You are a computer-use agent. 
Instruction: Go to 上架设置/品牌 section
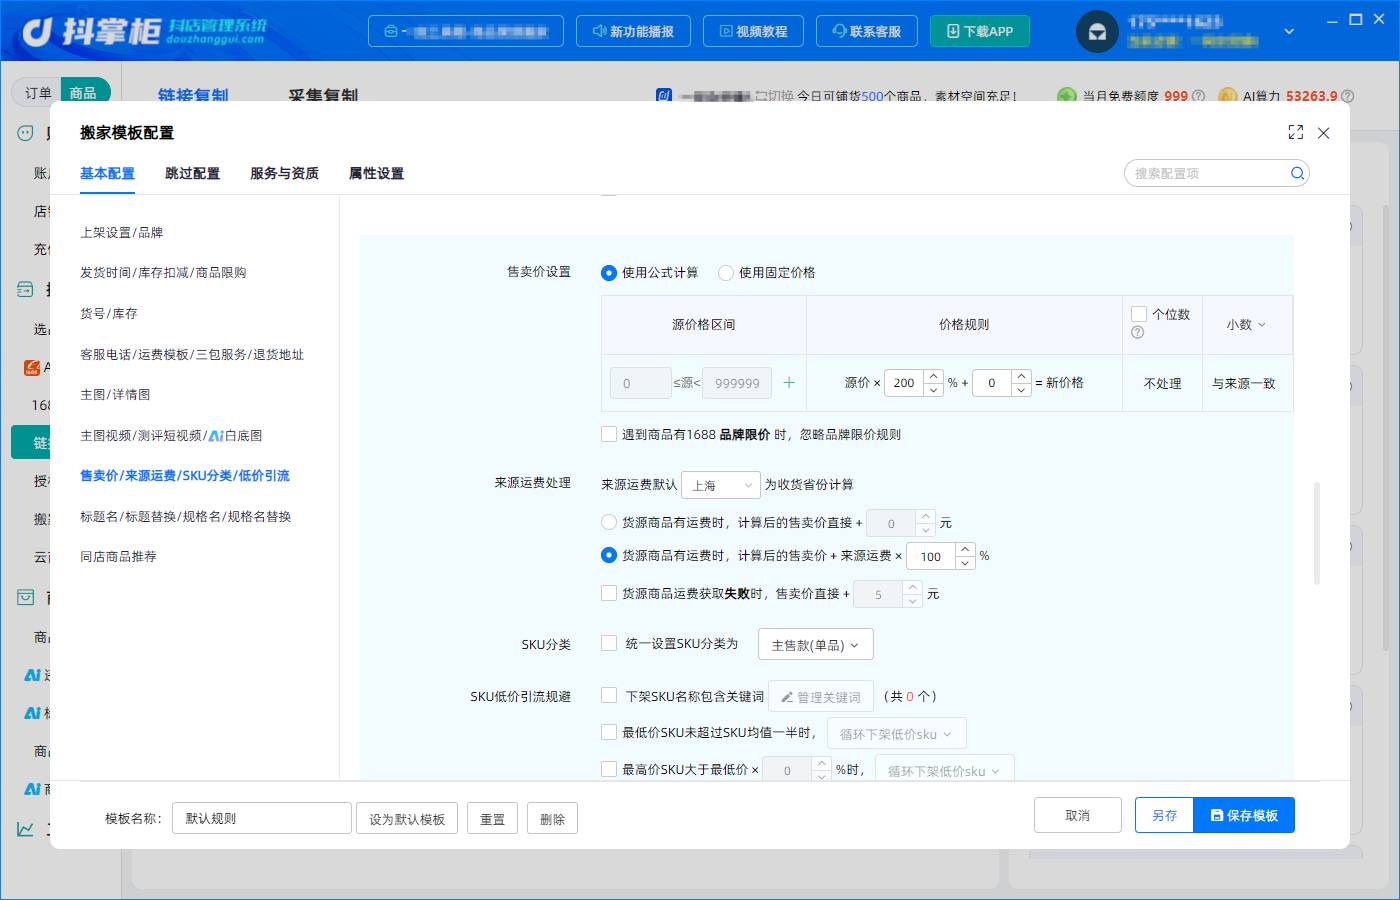click(121, 232)
